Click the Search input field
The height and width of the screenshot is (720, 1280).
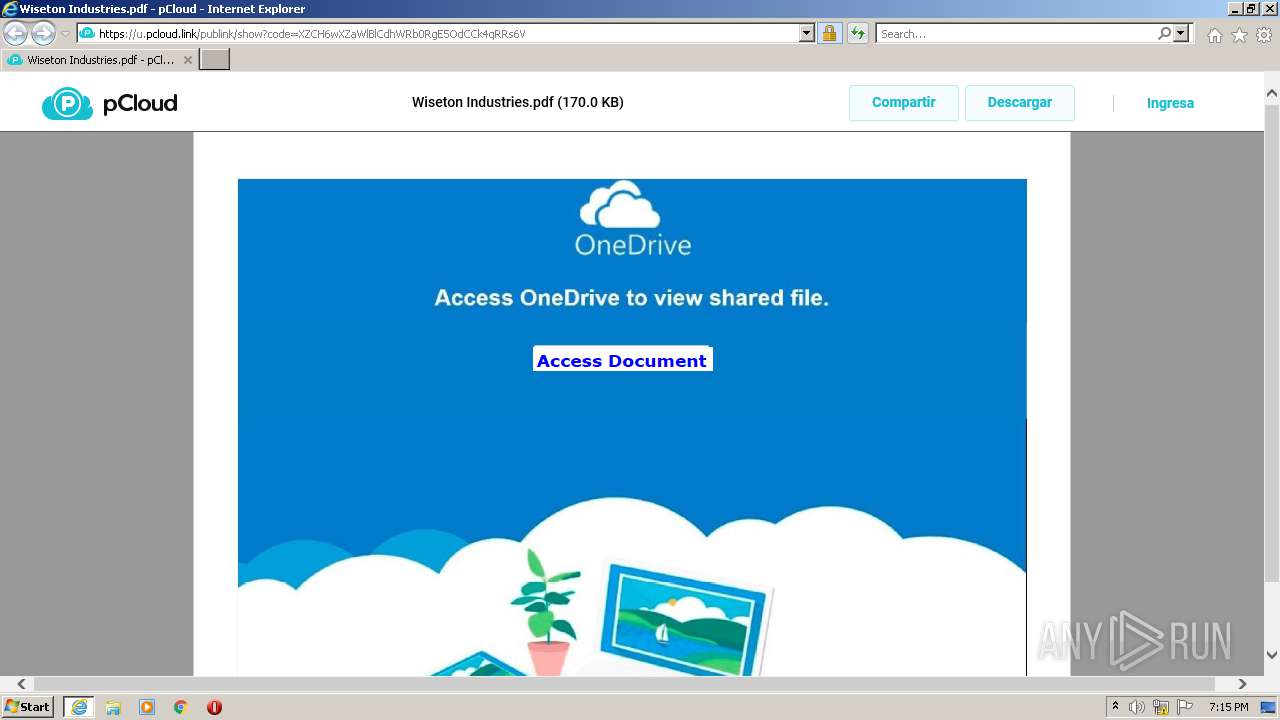(1017, 34)
